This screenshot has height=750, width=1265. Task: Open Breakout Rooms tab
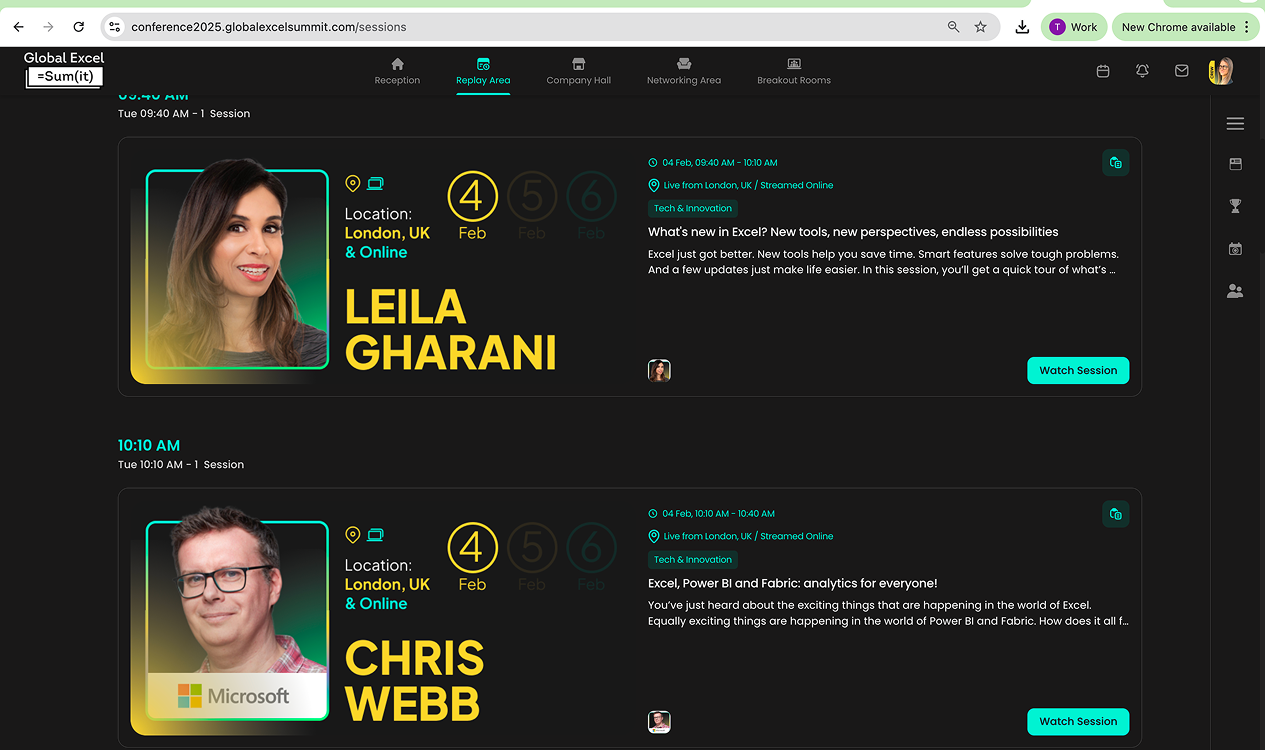point(794,71)
